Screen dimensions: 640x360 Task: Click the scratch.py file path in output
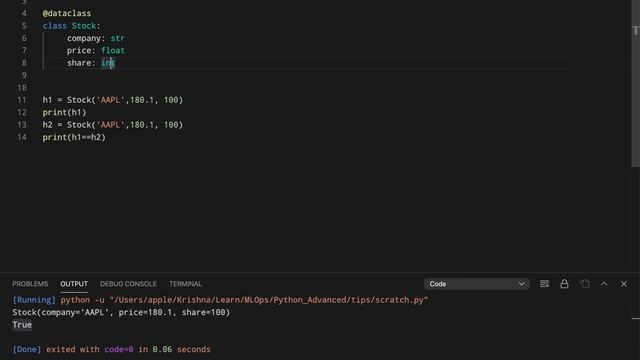(269, 300)
